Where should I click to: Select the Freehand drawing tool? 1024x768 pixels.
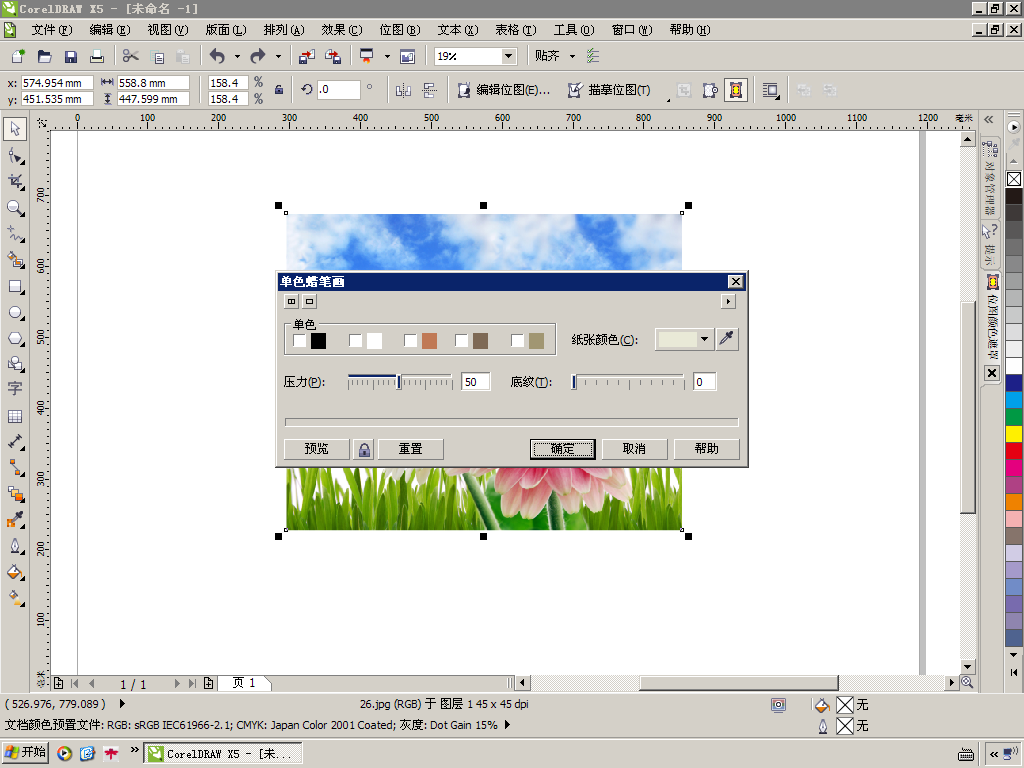tap(15, 234)
